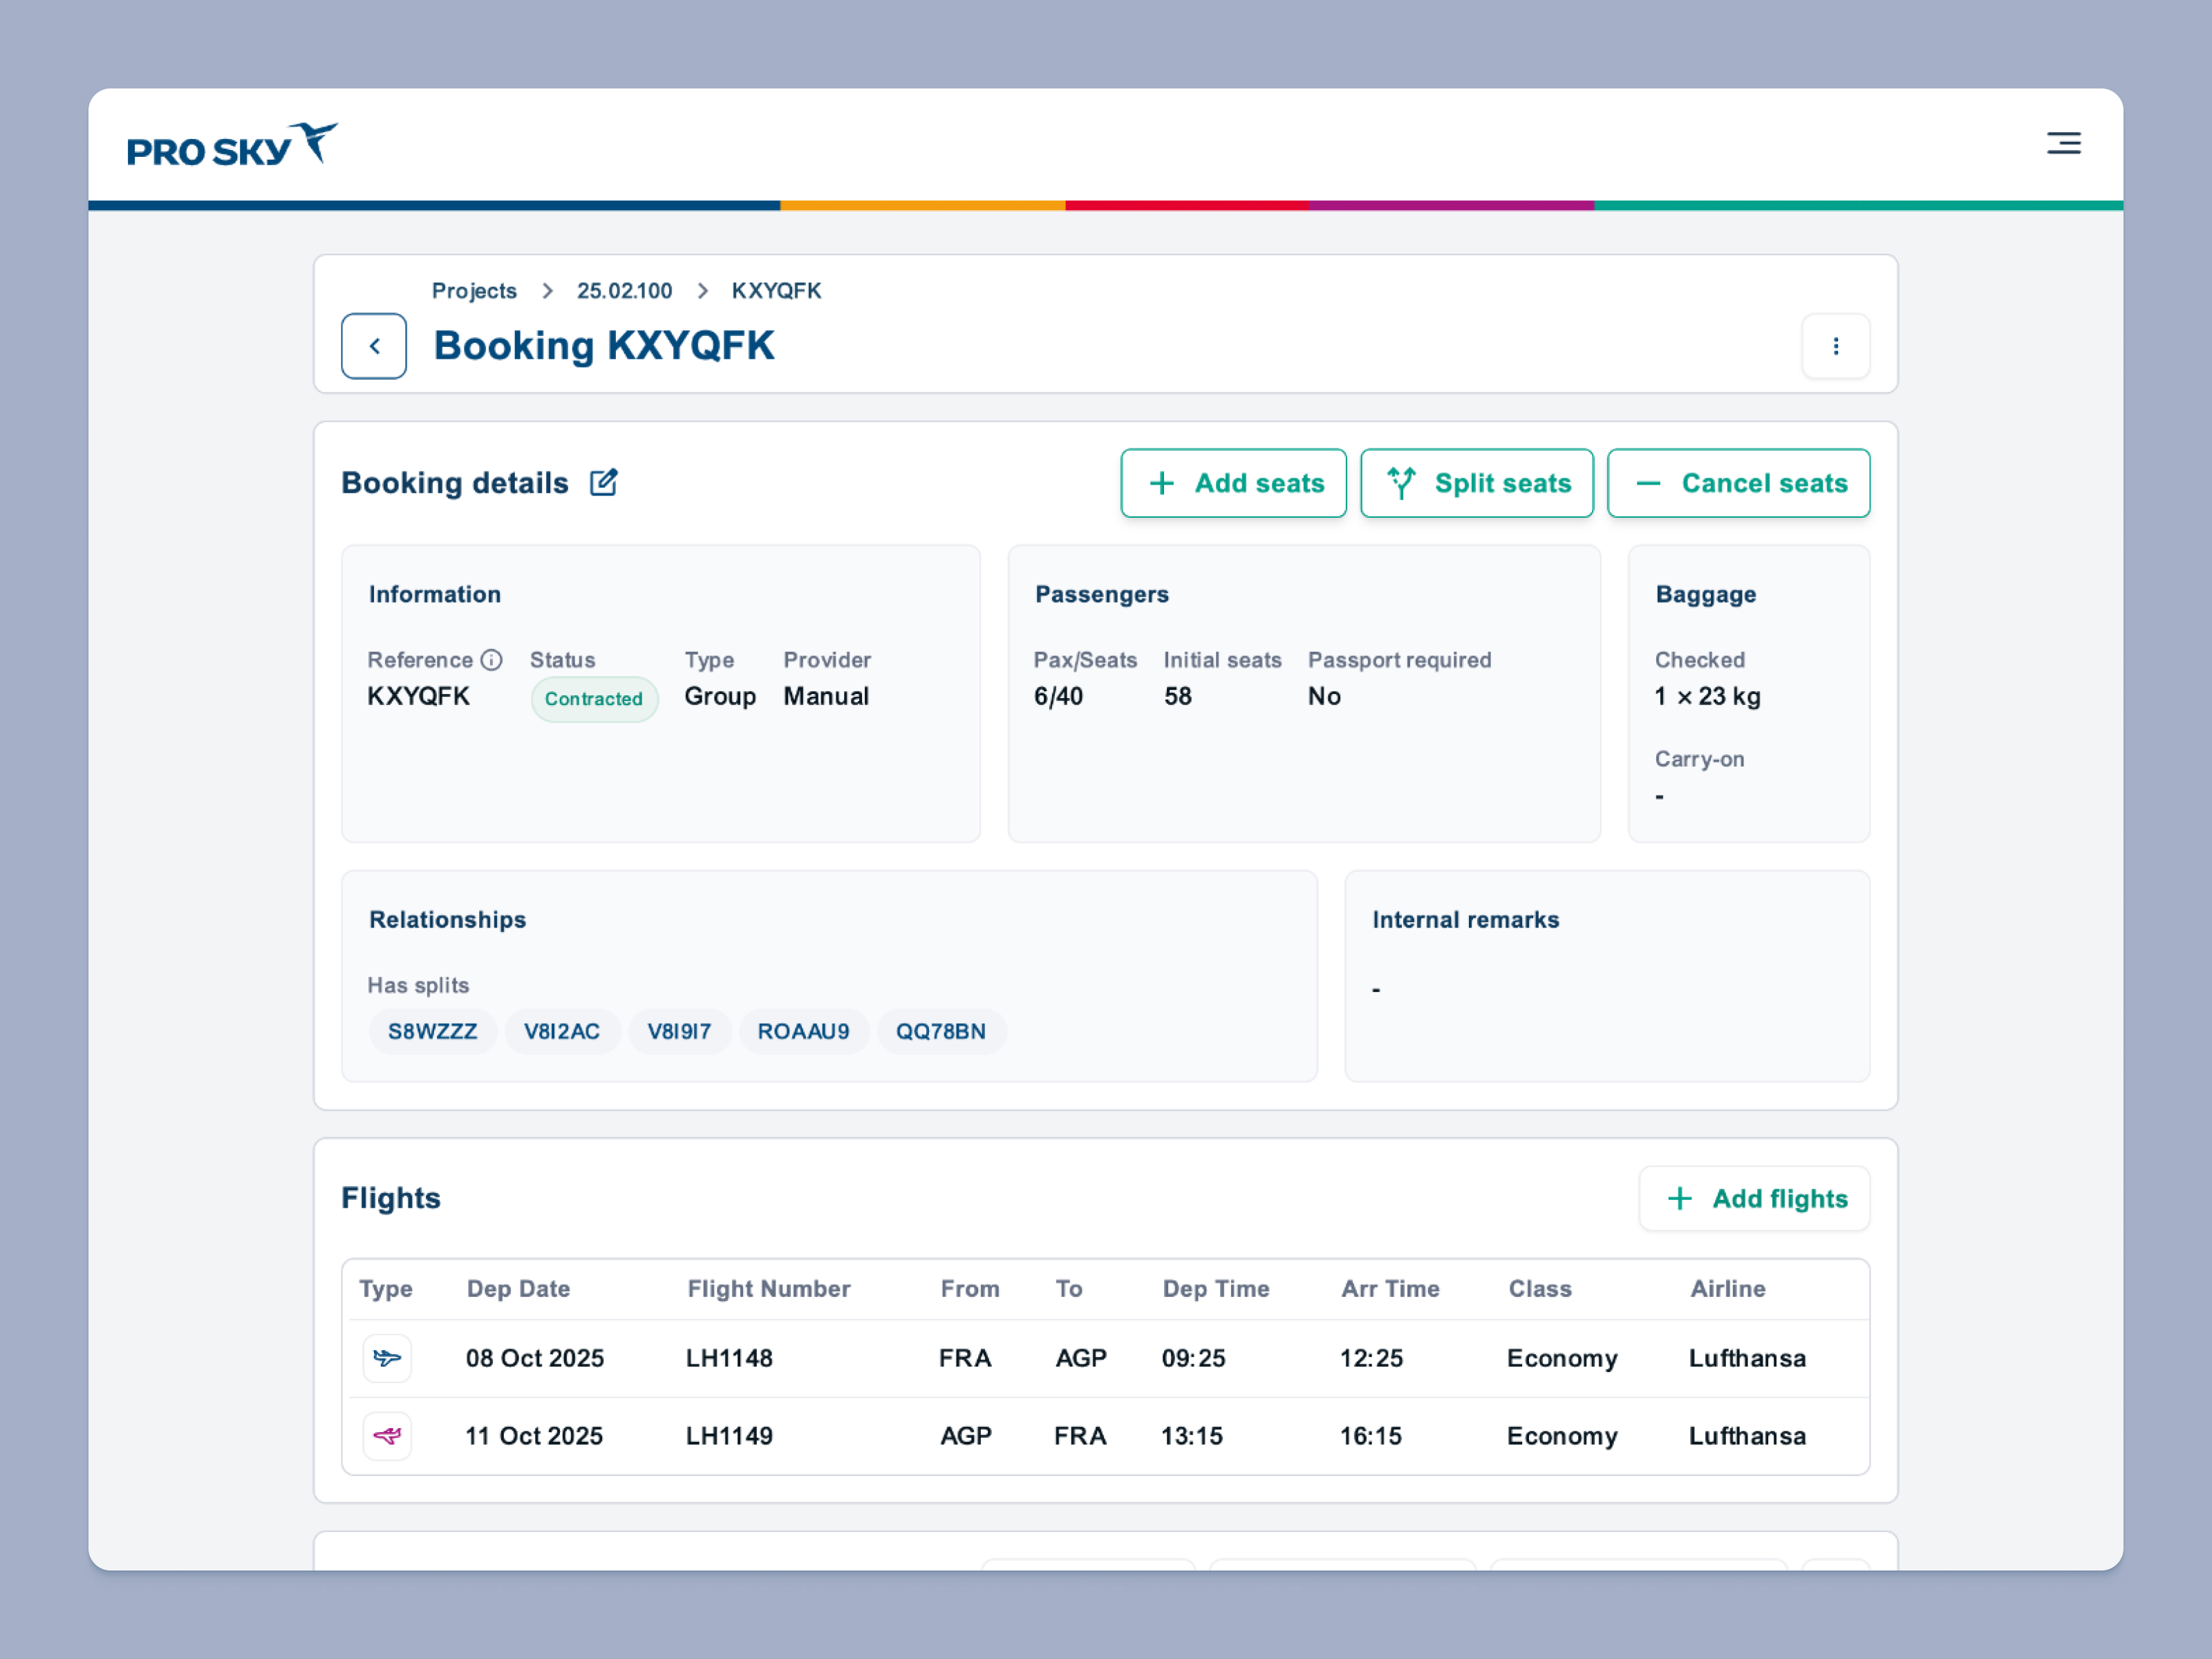The height and width of the screenshot is (1659, 2212).
Task: Click arrival time 16:15
Action: point(1371,1436)
